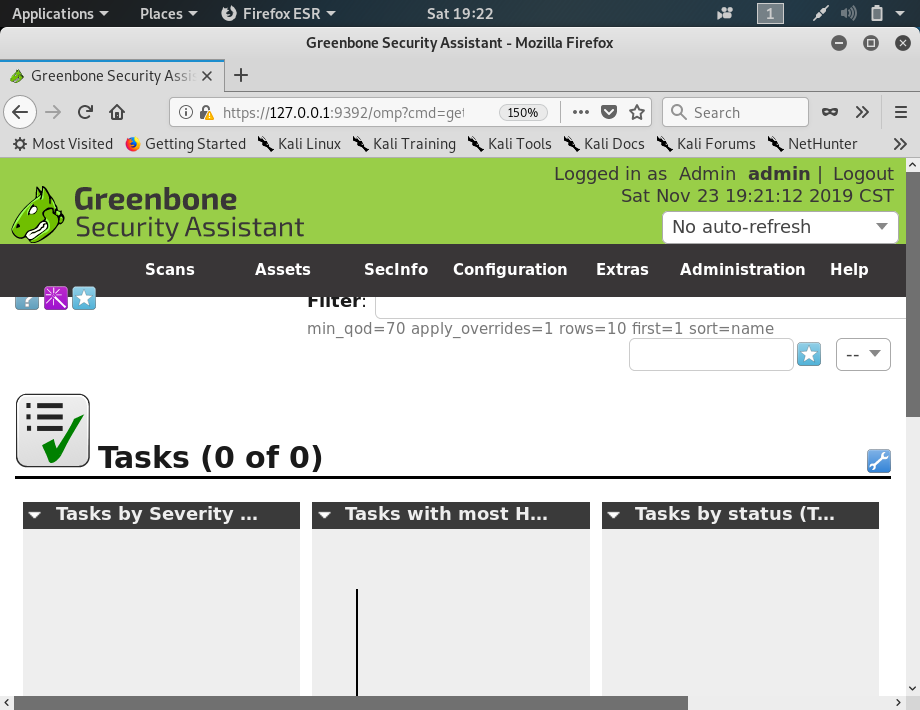Open the system menu arrow
Viewport: 920px width, 710px height.
(x=900, y=13)
